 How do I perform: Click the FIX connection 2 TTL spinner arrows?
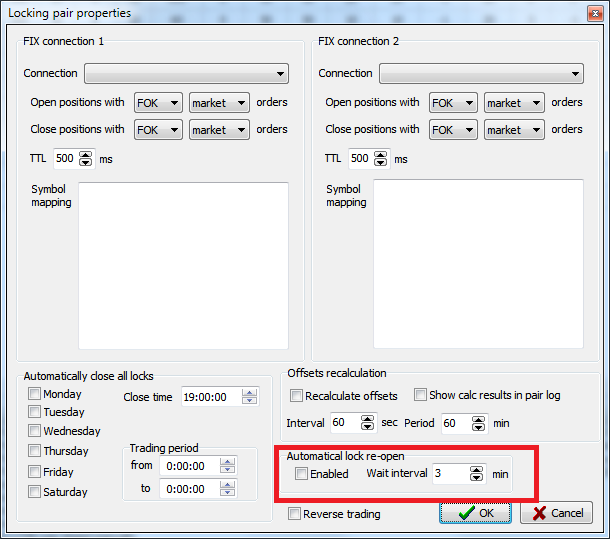[x=380, y=158]
